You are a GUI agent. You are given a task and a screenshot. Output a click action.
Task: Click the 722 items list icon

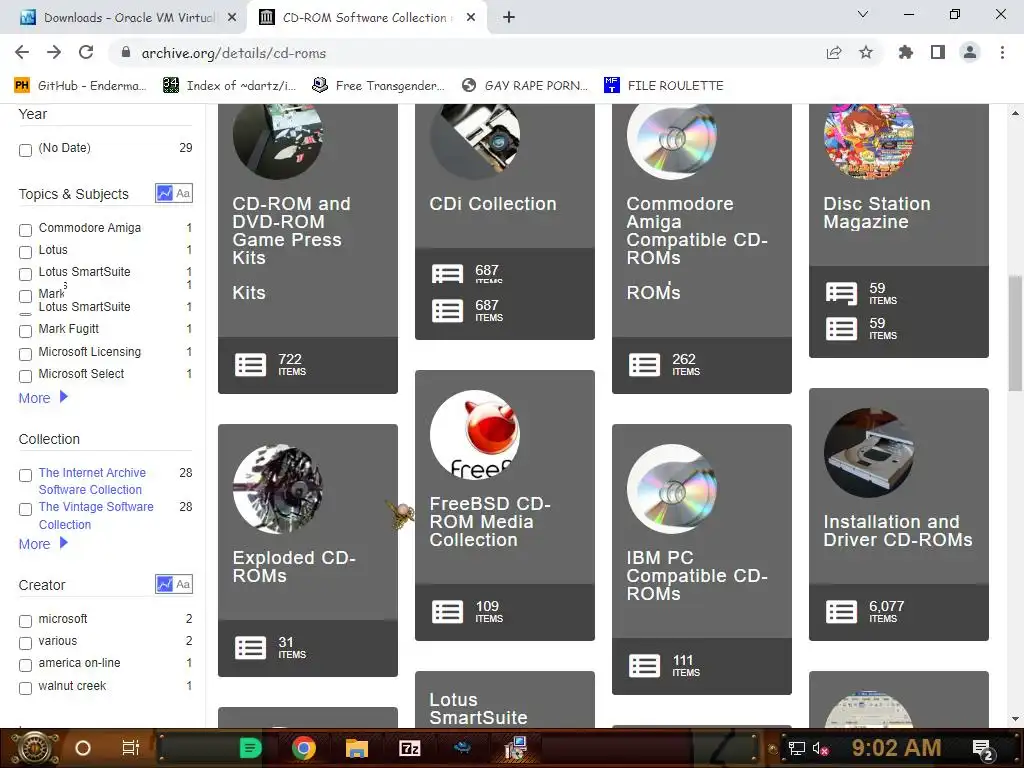[x=250, y=364]
